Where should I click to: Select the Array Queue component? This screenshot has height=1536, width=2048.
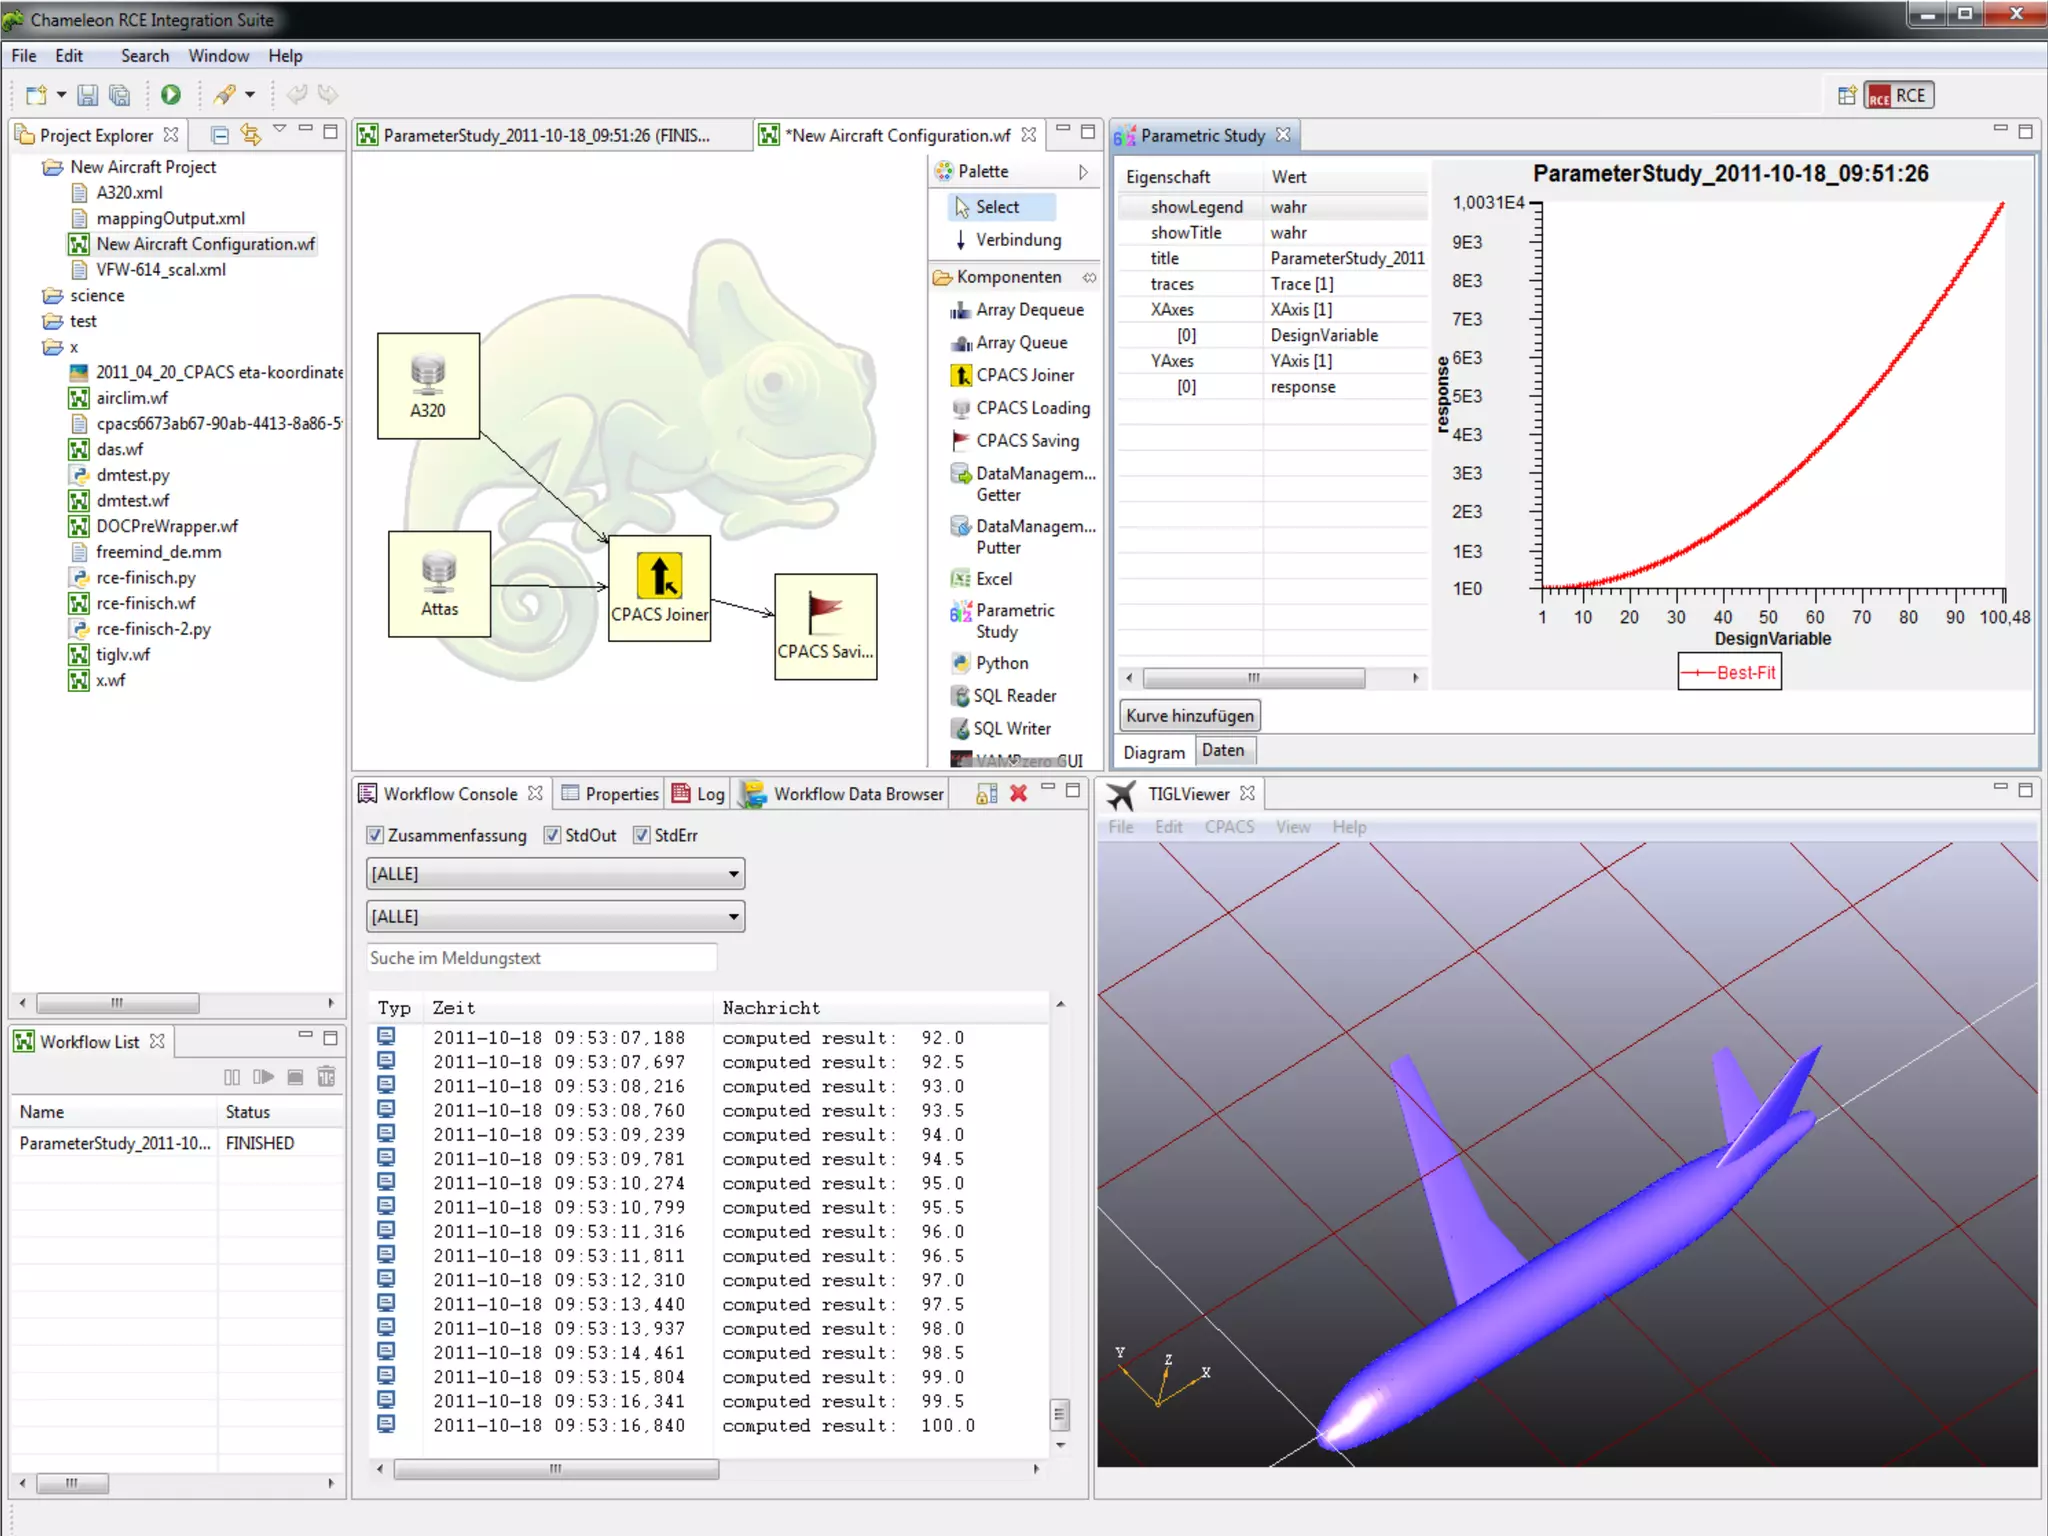[1009, 343]
